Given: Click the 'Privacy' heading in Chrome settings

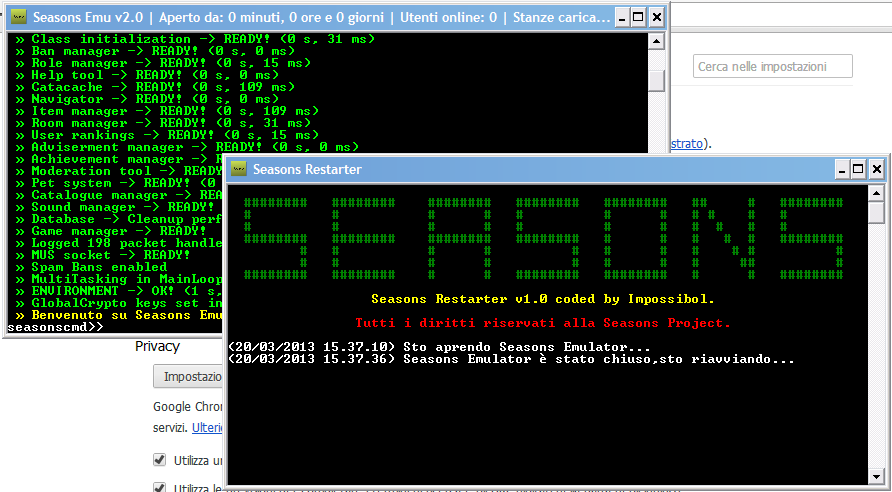Looking at the screenshot, I should [158, 346].
